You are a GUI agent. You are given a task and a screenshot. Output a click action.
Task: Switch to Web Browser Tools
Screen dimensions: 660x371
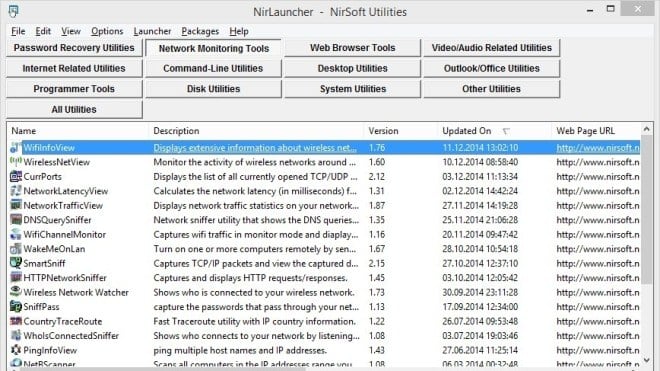[x=352, y=48]
